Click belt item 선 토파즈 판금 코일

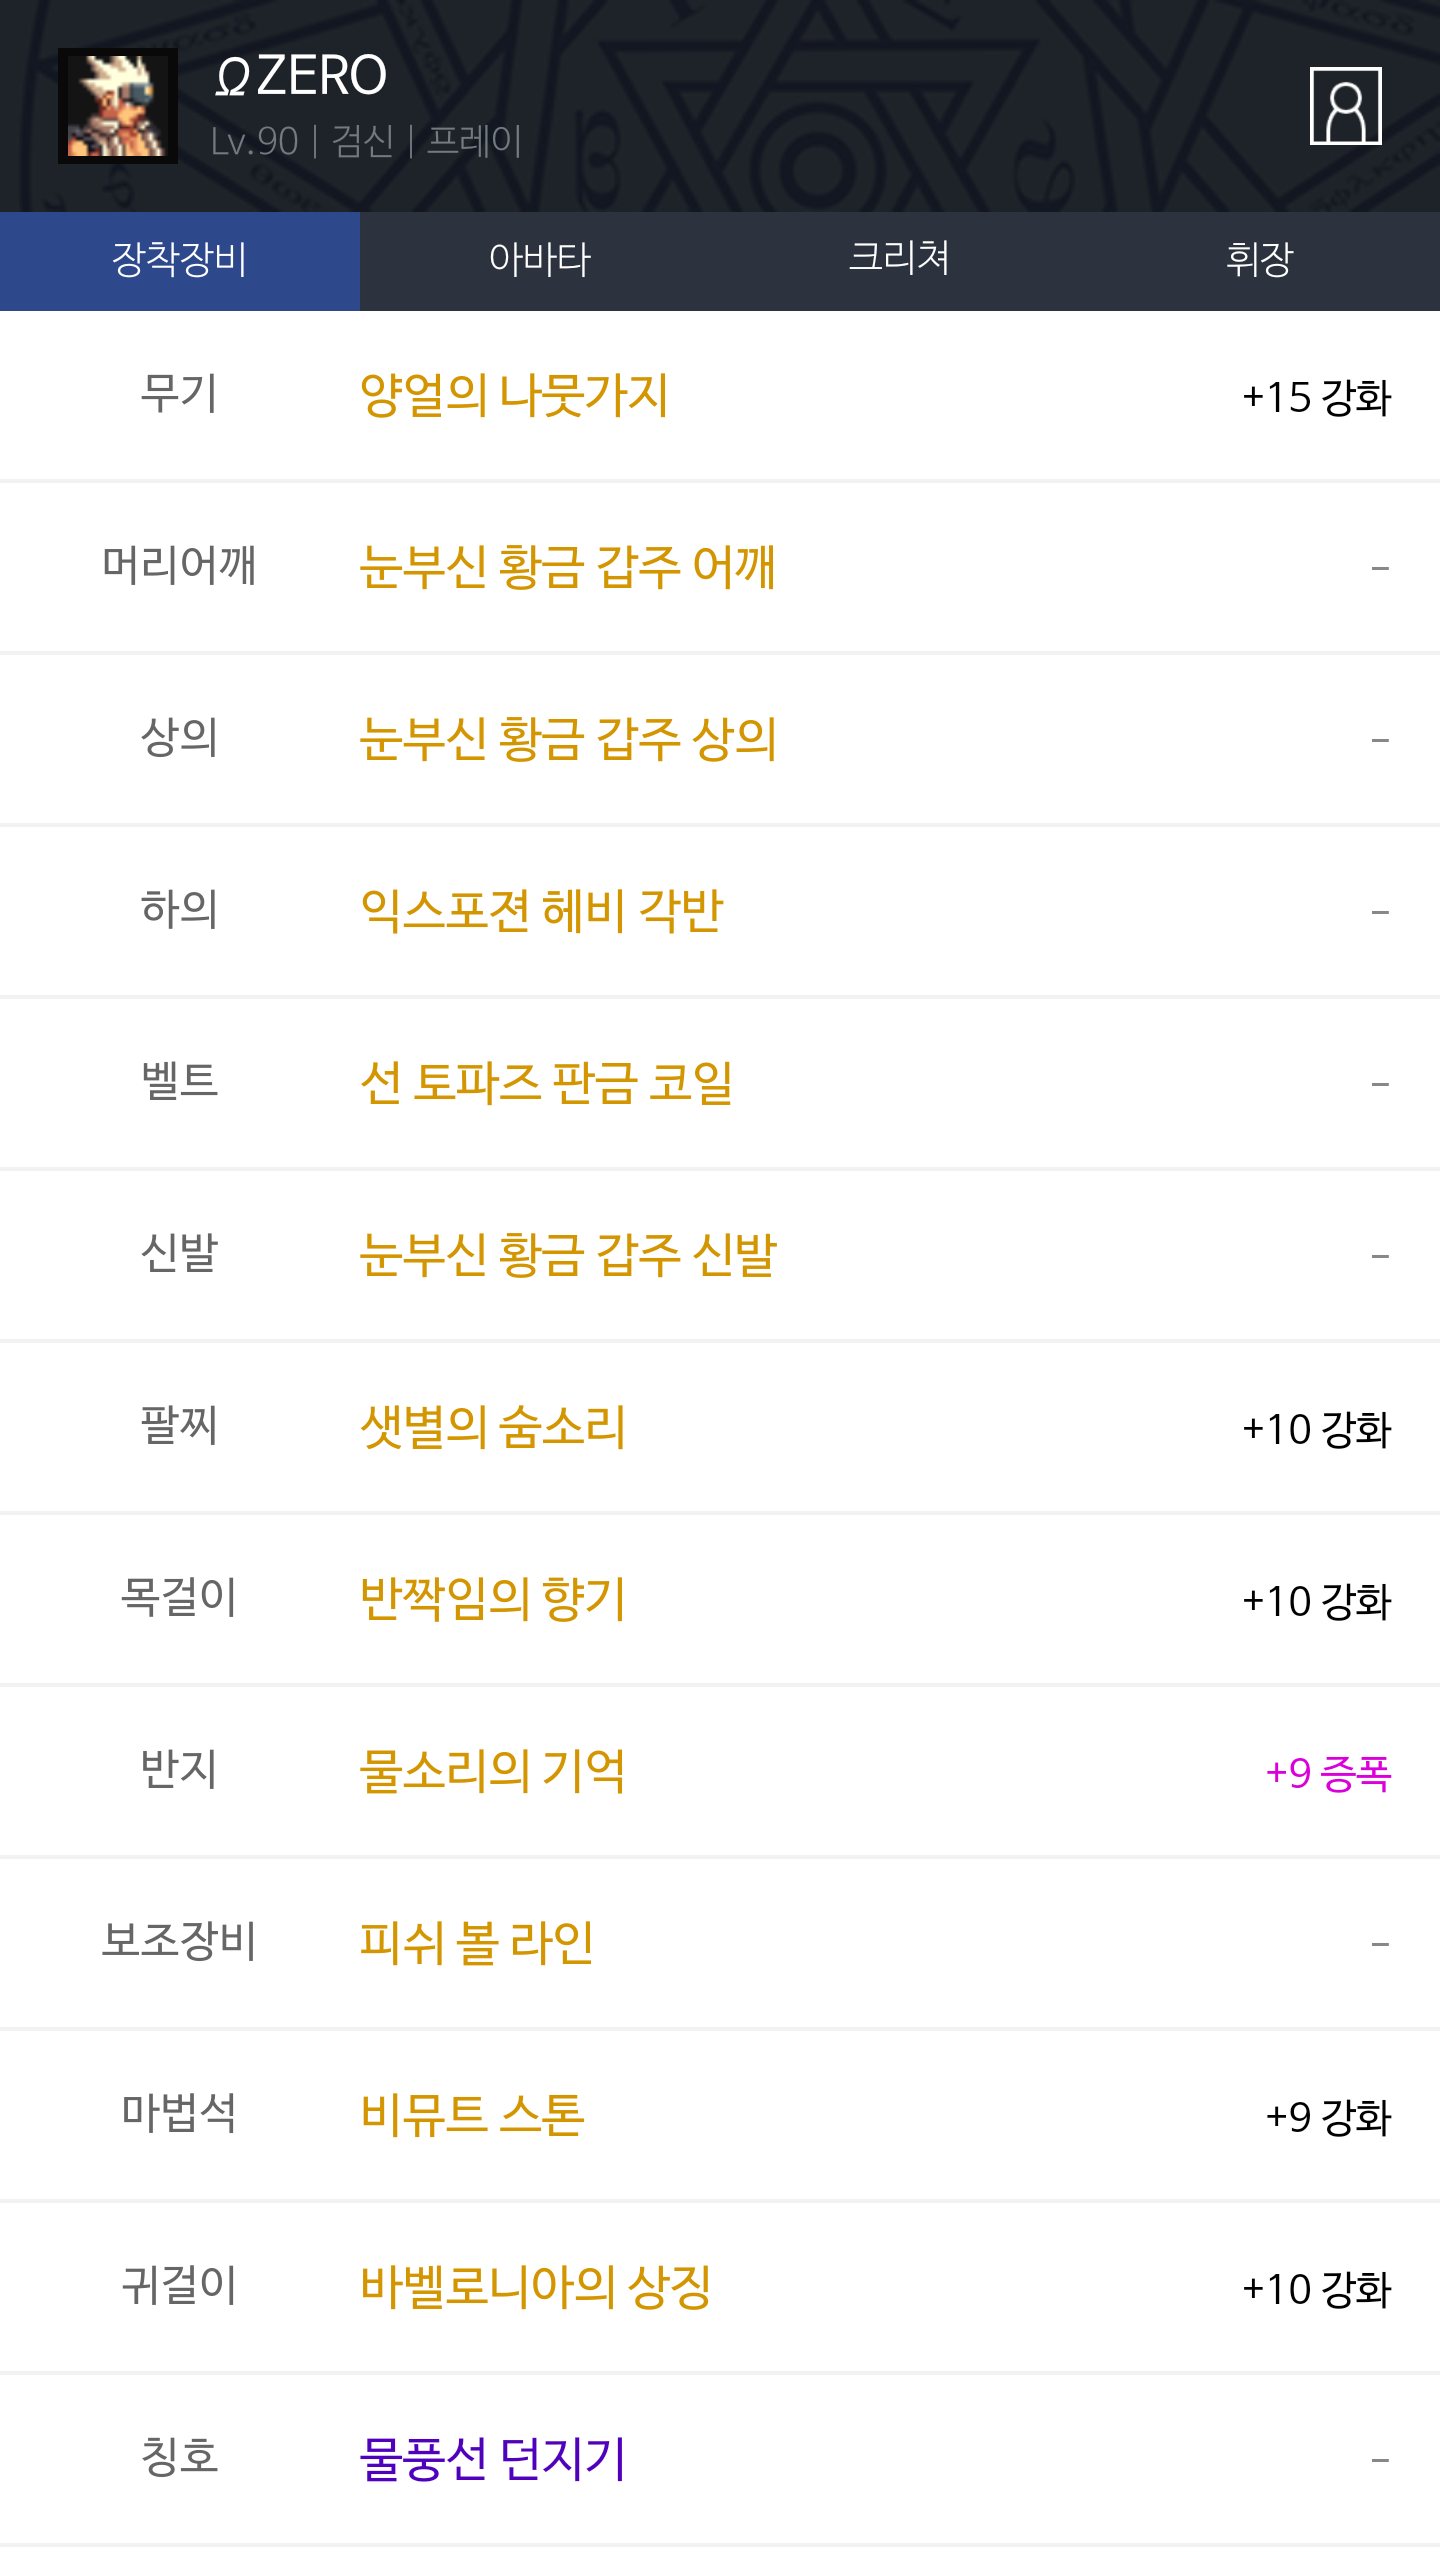pyautogui.click(x=547, y=1083)
